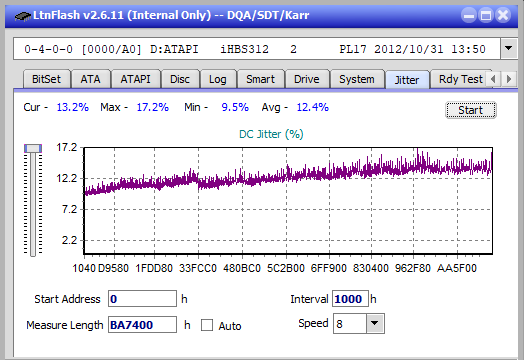Click the jitter graph plot area
The width and height of the screenshot is (524, 360).
tap(288, 201)
